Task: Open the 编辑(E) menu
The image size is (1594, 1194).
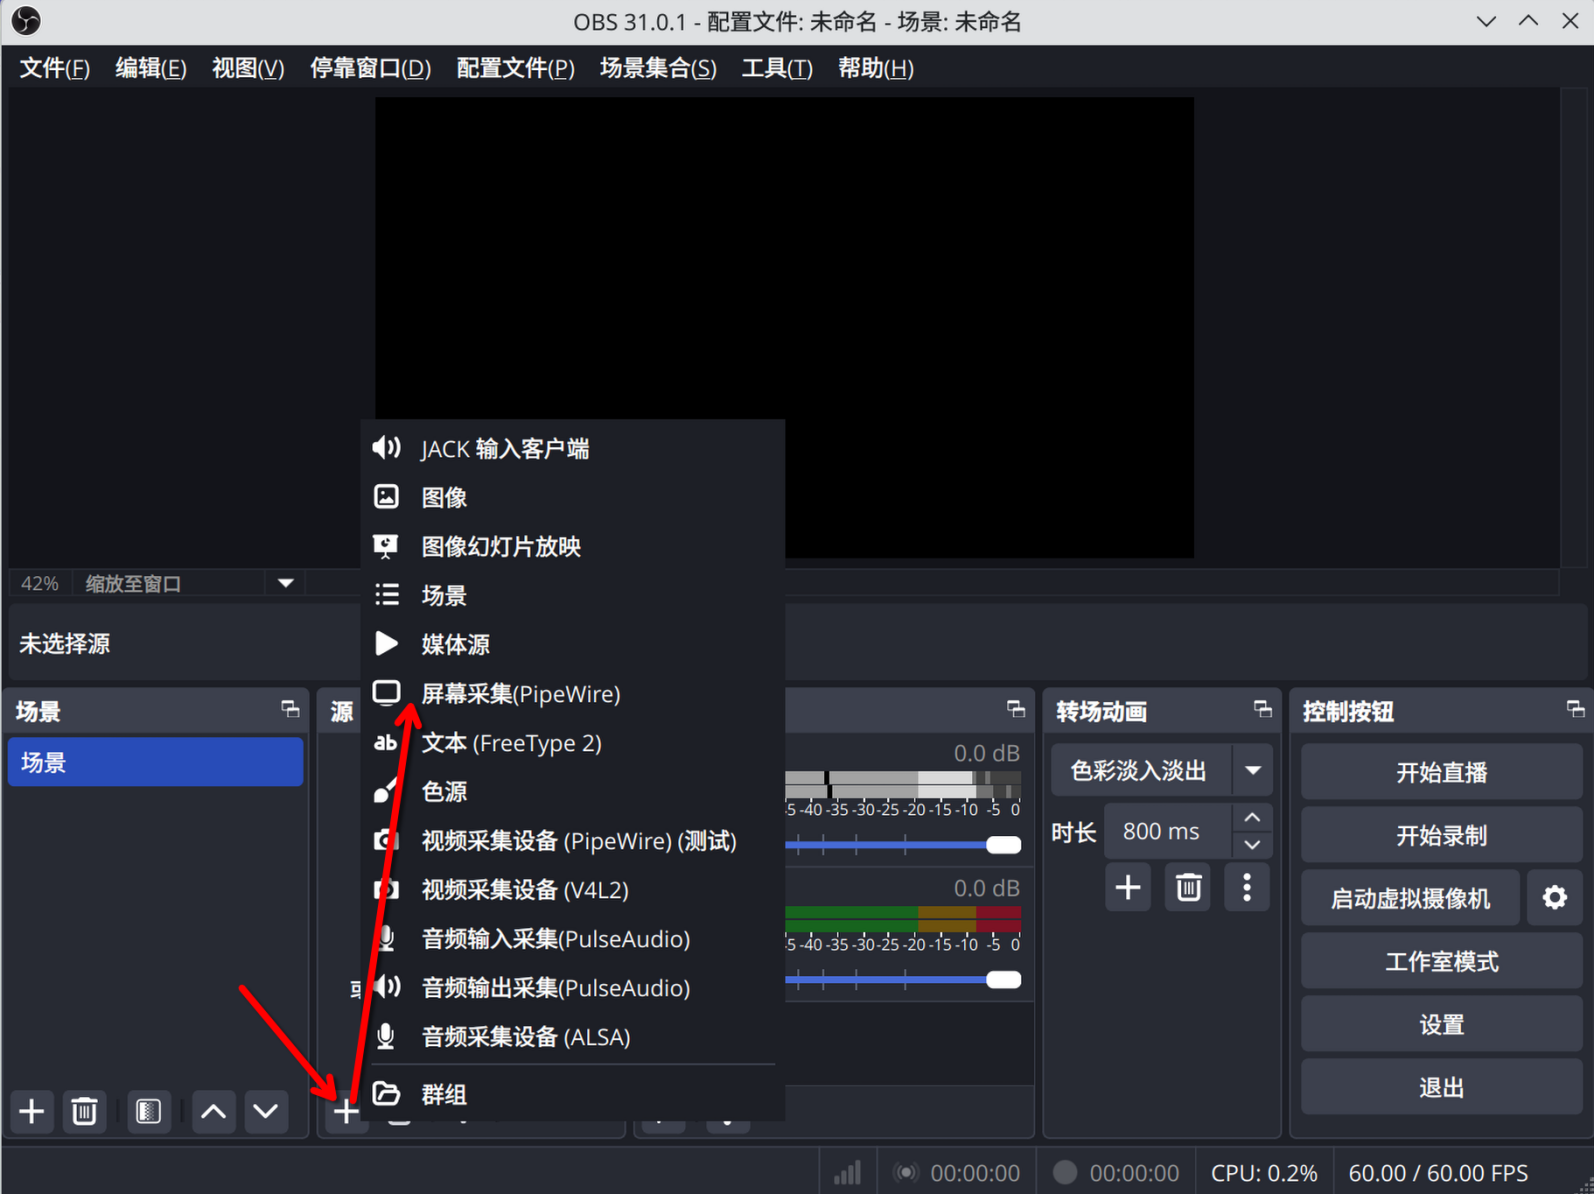Action: coord(151,68)
